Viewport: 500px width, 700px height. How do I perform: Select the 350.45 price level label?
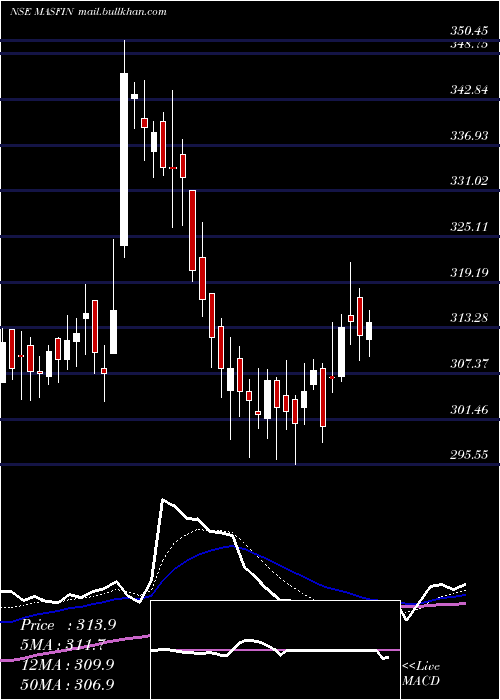point(469,31)
